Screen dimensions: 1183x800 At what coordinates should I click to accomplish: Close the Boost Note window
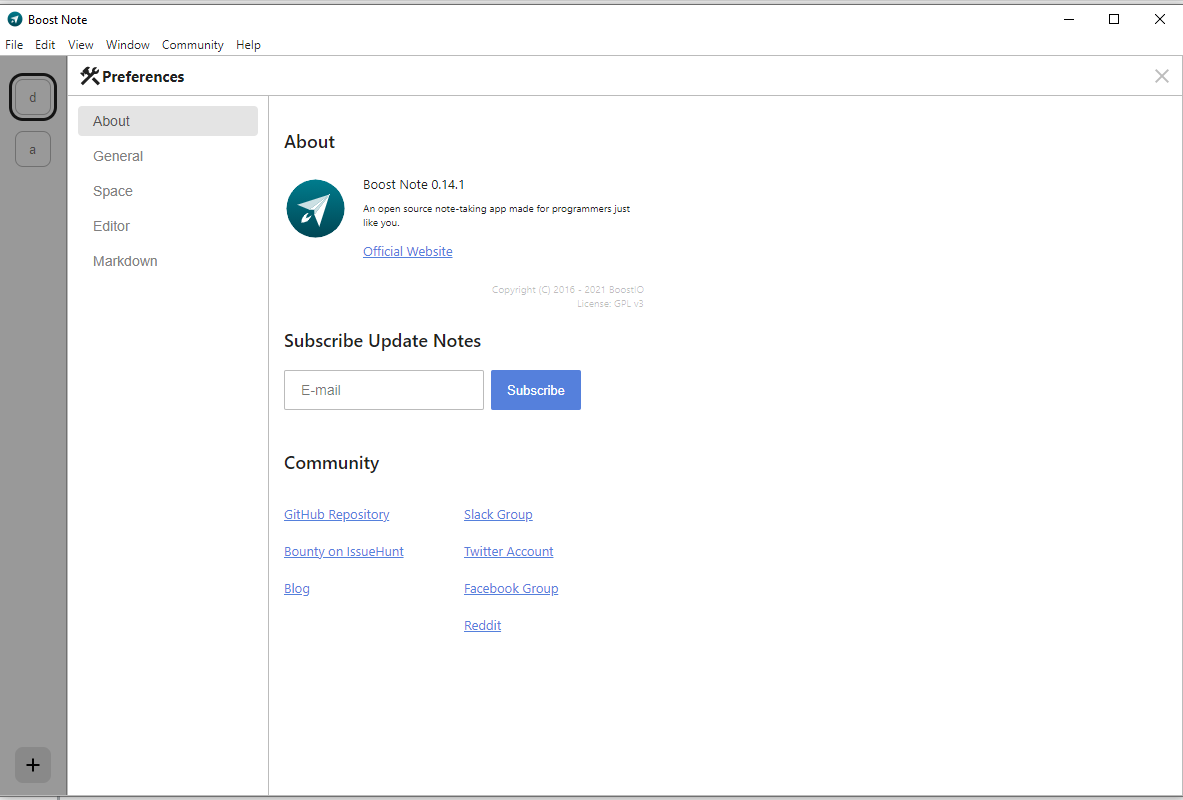[x=1160, y=20]
